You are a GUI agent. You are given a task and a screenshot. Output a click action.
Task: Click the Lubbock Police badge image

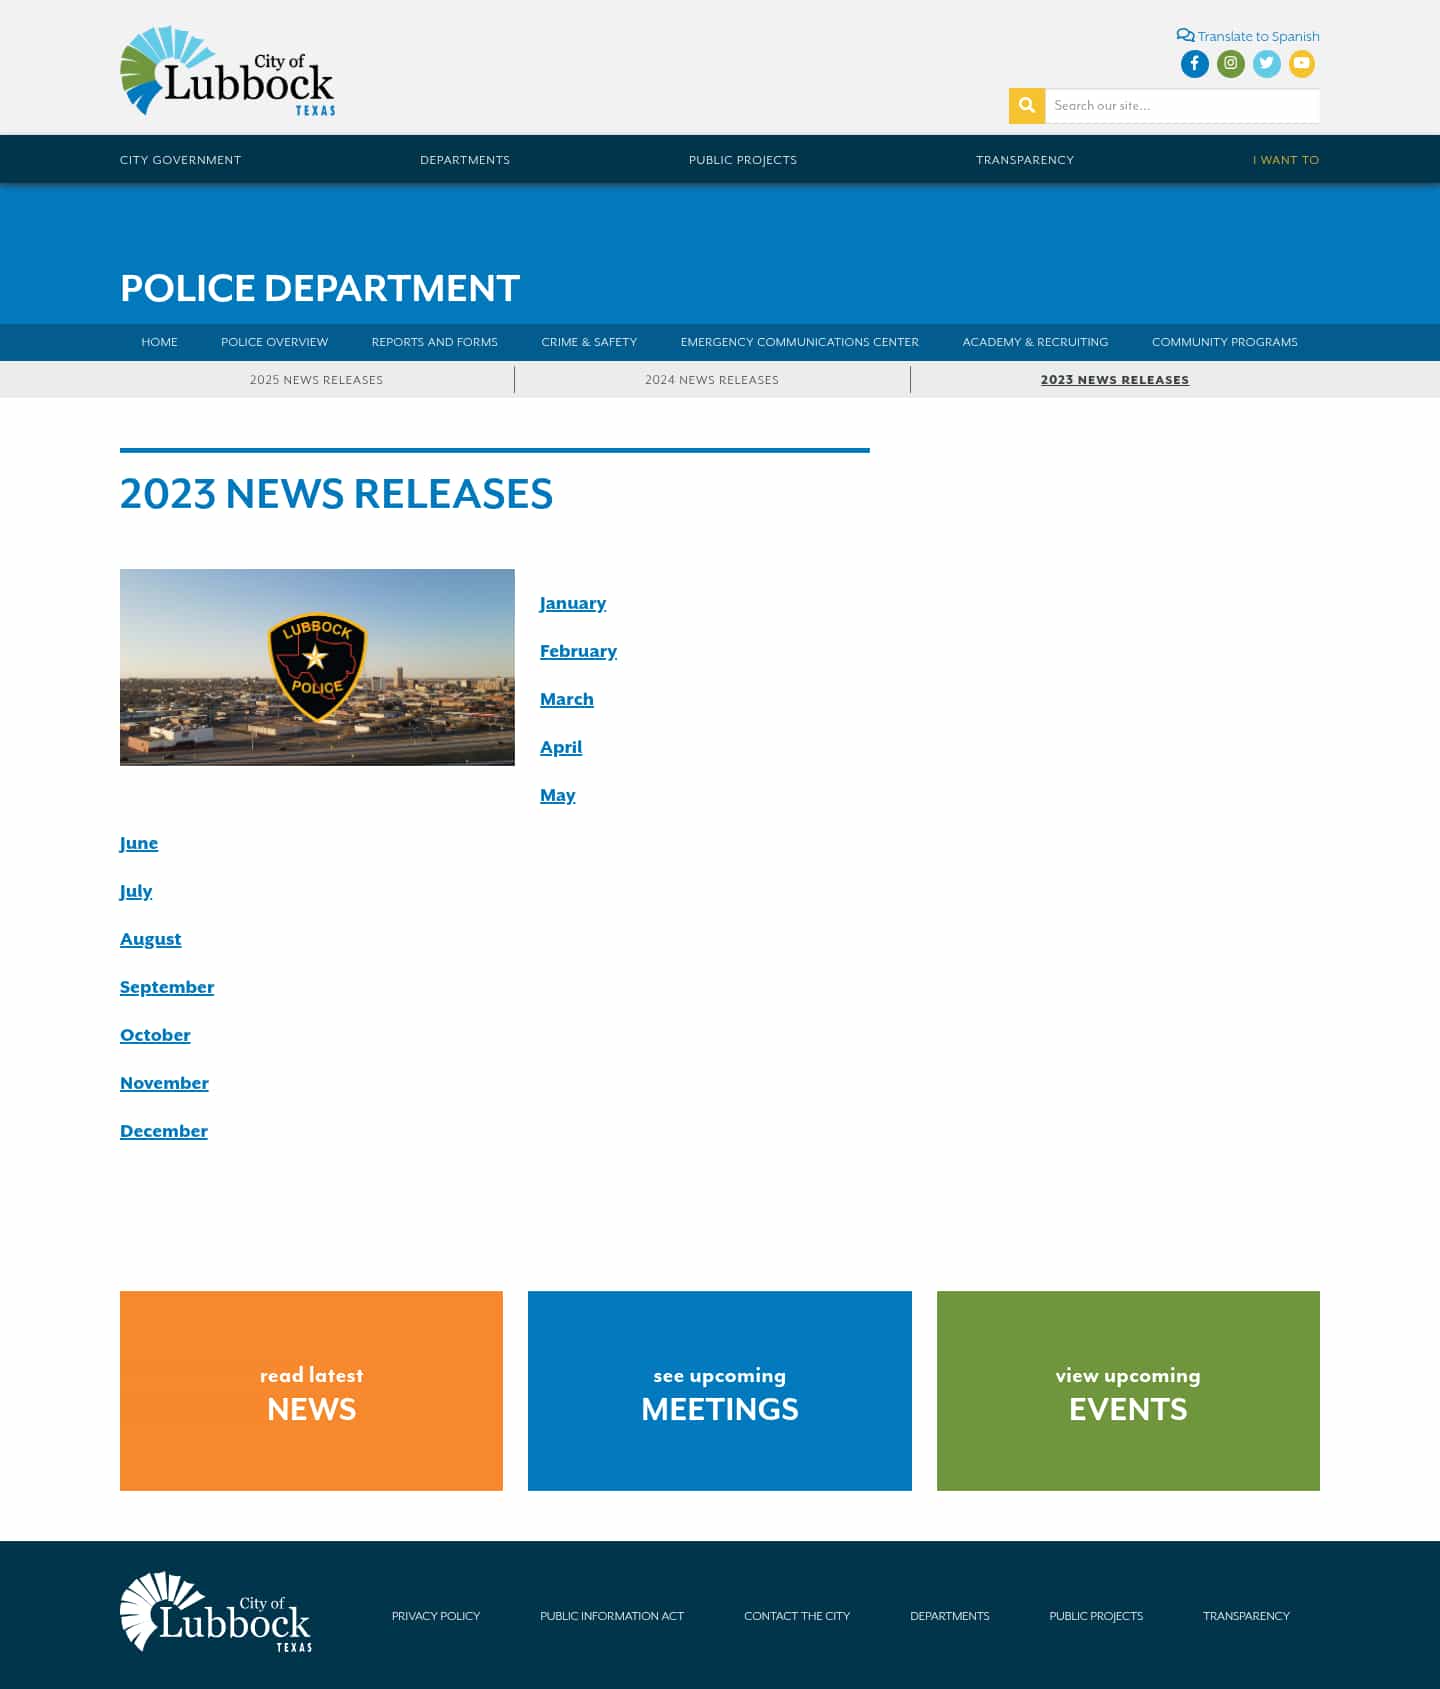click(x=317, y=667)
